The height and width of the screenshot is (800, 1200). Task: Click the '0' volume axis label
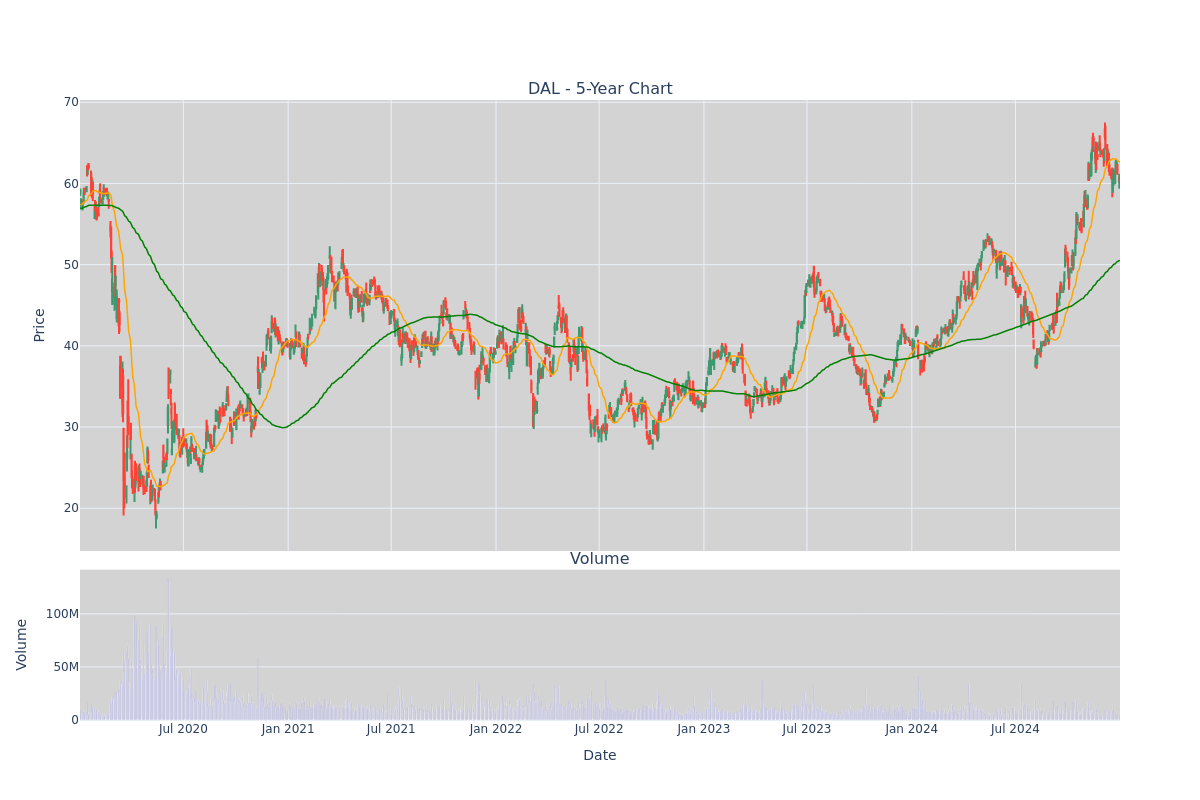coord(75,720)
